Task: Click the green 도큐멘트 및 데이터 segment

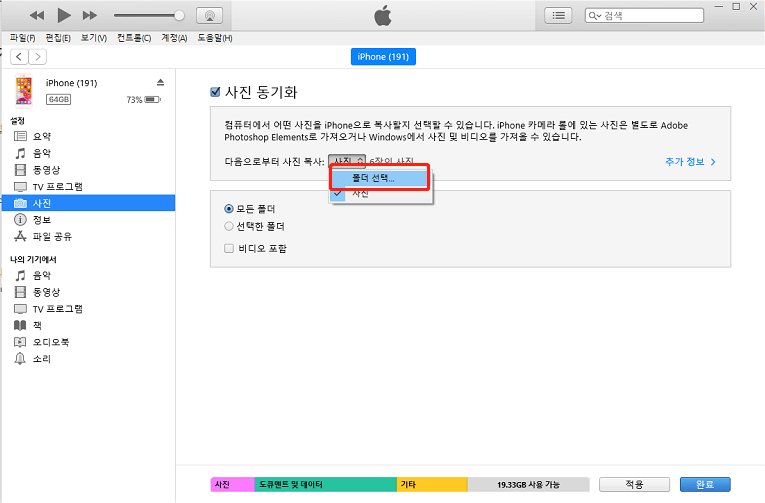Action: (x=325, y=484)
